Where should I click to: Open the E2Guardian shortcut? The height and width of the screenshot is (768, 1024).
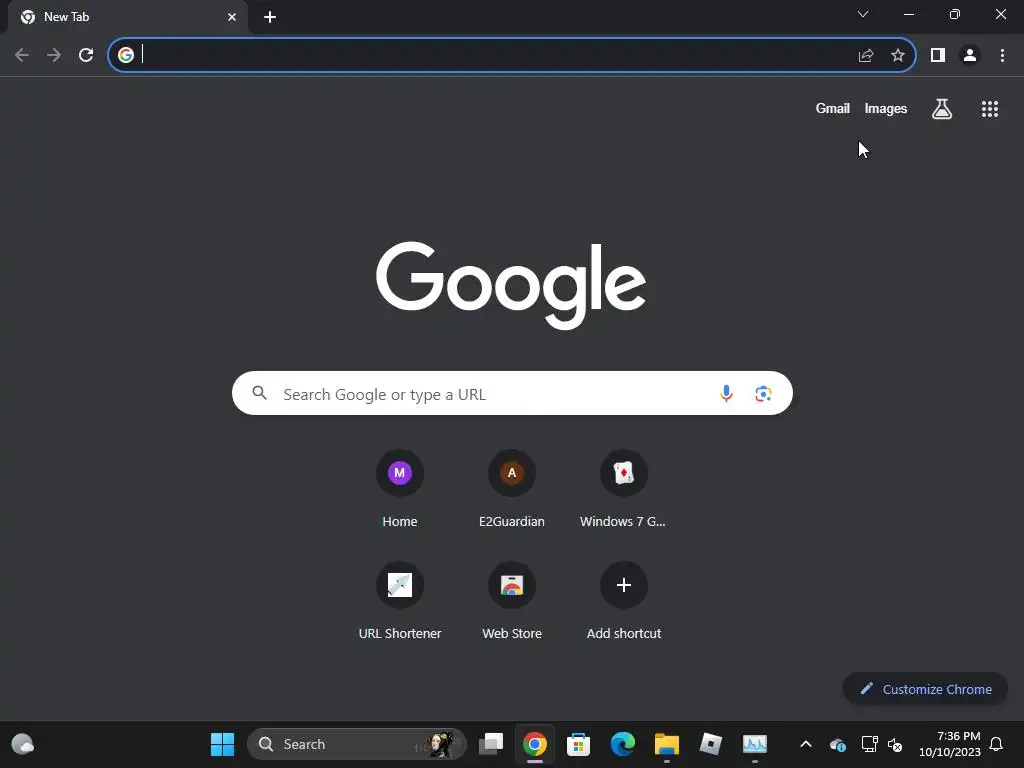click(512, 489)
